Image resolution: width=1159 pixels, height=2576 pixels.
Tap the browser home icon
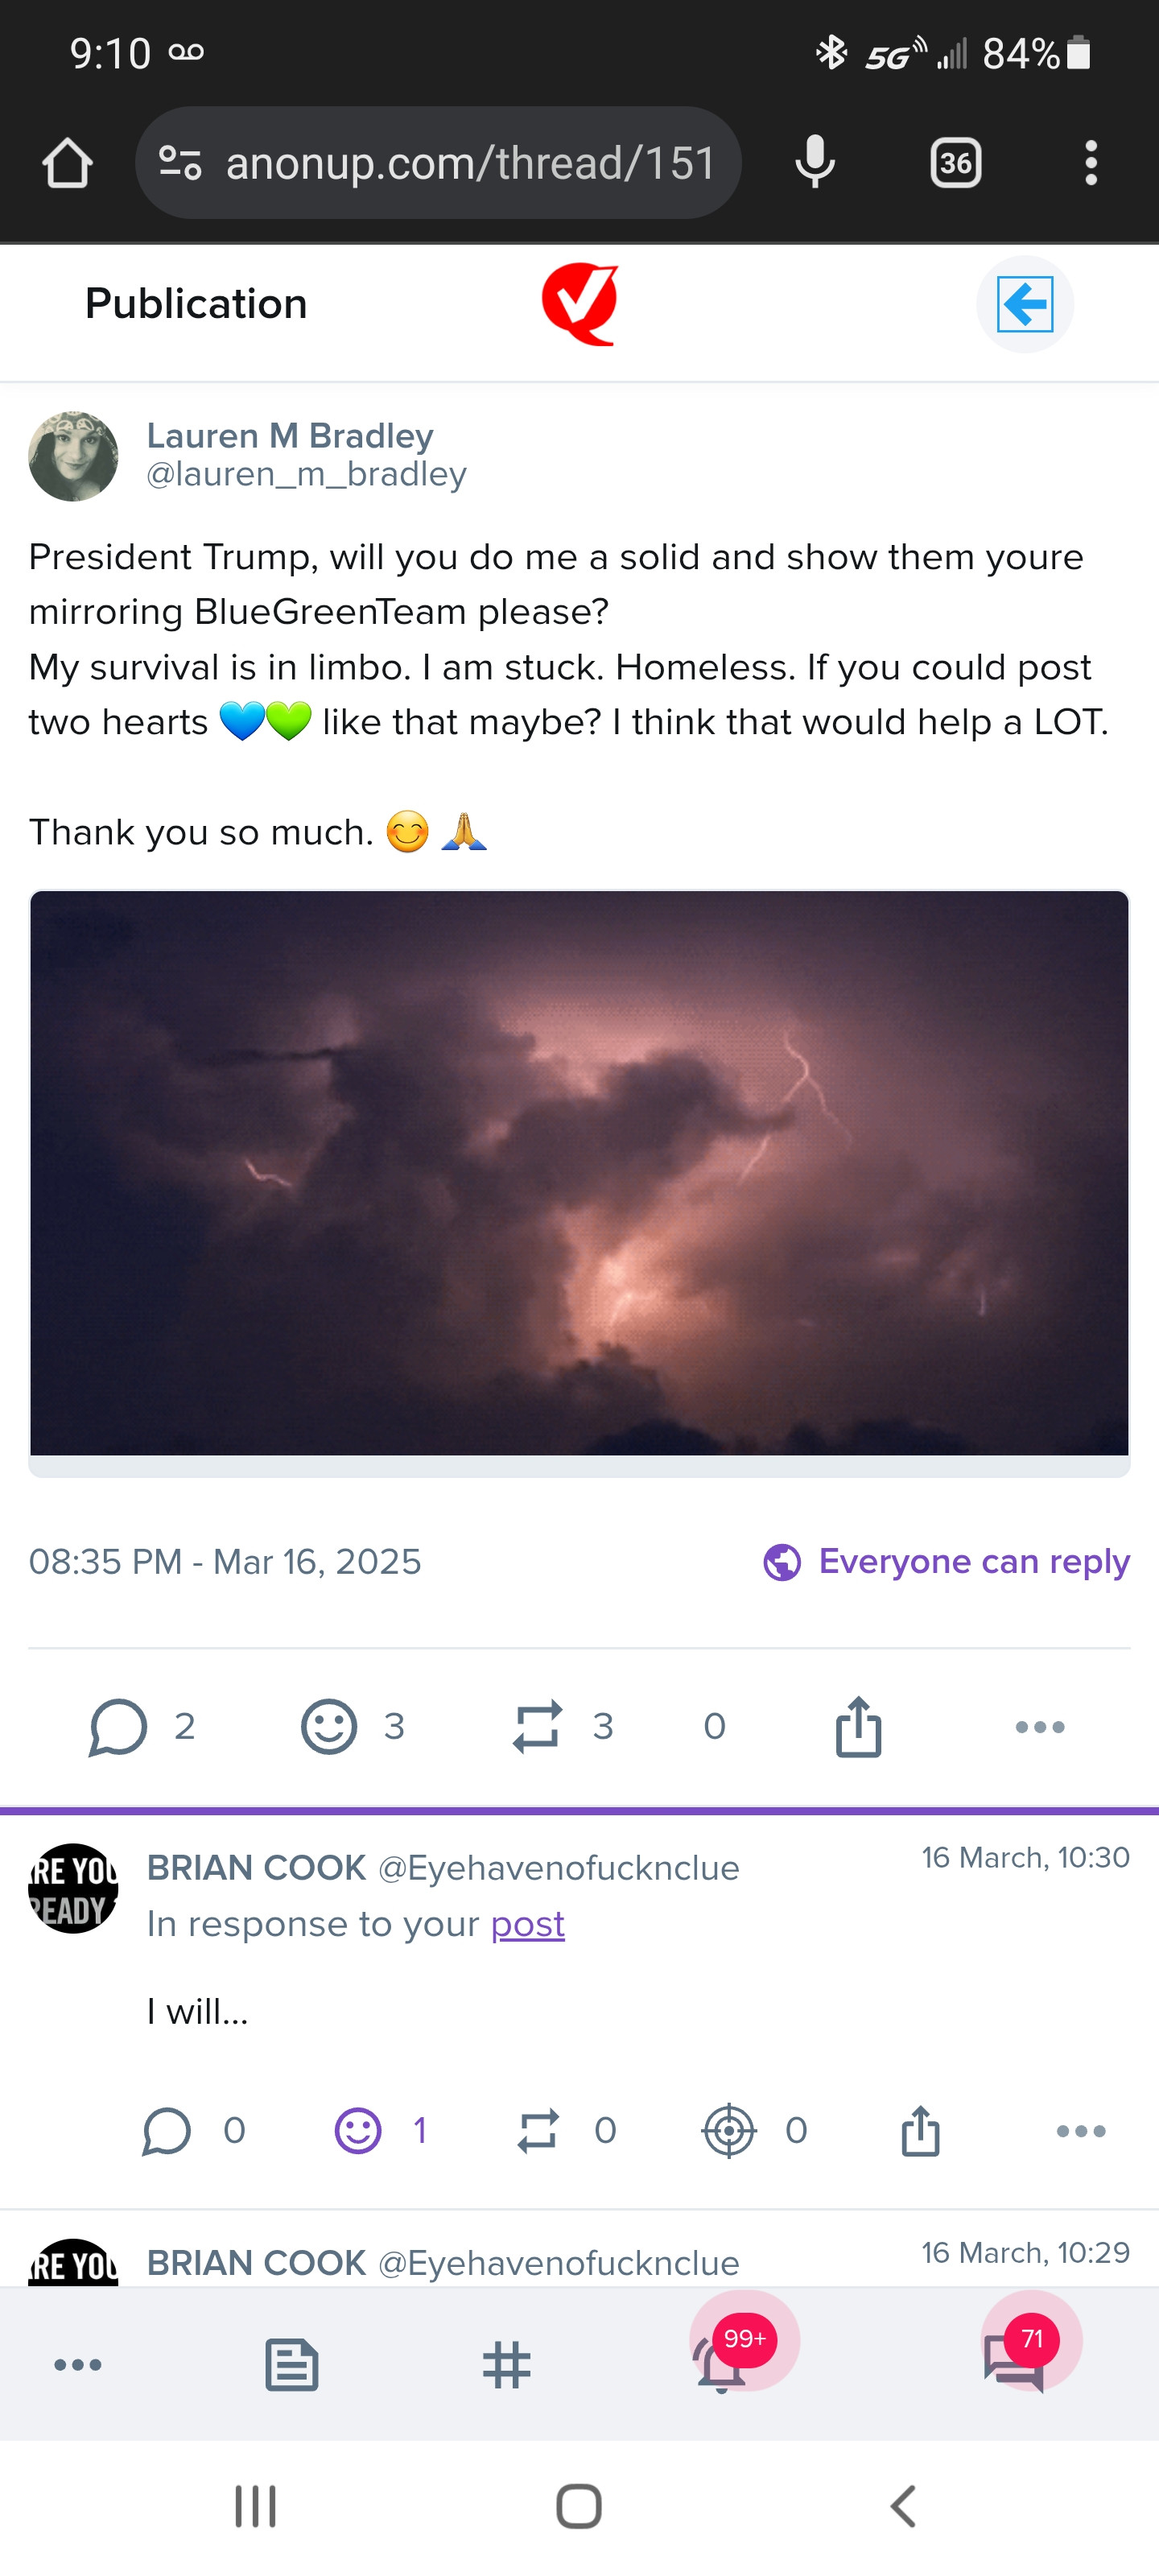[x=68, y=163]
